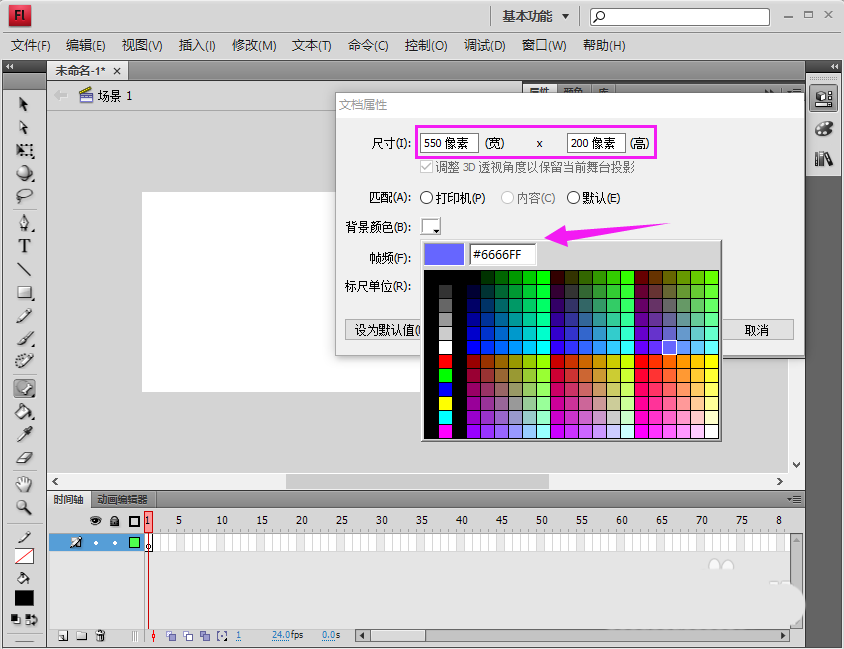
Task: Click the Swap Colors icon in tools panel
Action: tap(32, 620)
